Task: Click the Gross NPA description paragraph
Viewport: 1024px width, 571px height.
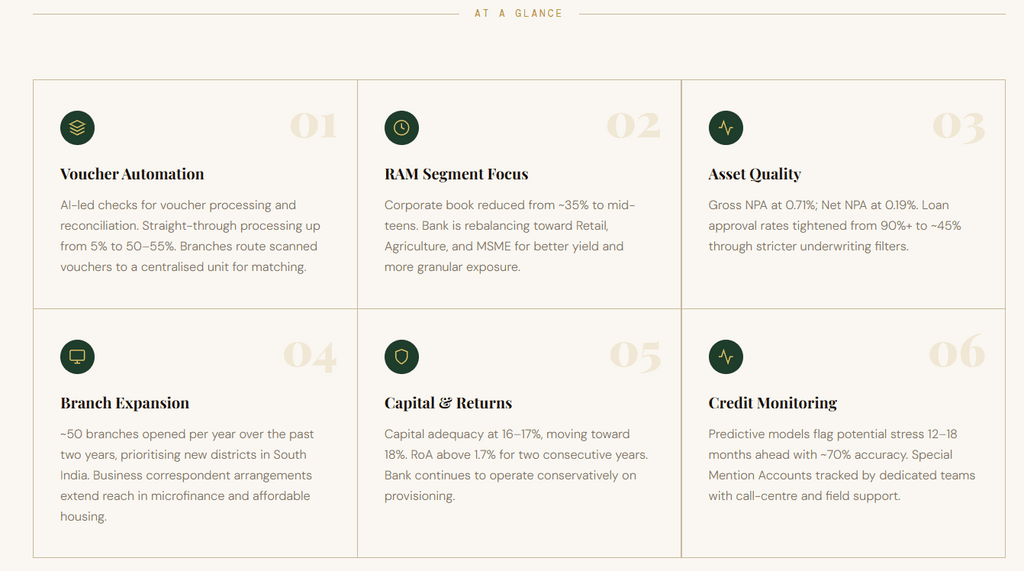Action: coord(834,225)
